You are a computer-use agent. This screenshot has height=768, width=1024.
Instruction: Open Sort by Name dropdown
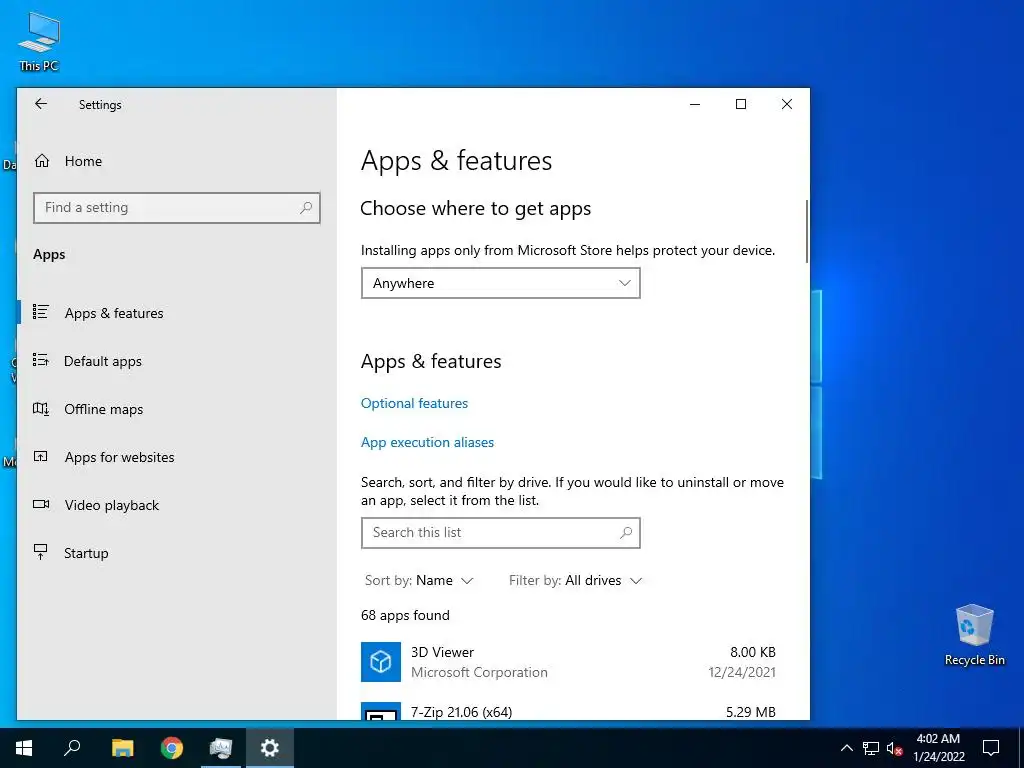tap(419, 581)
